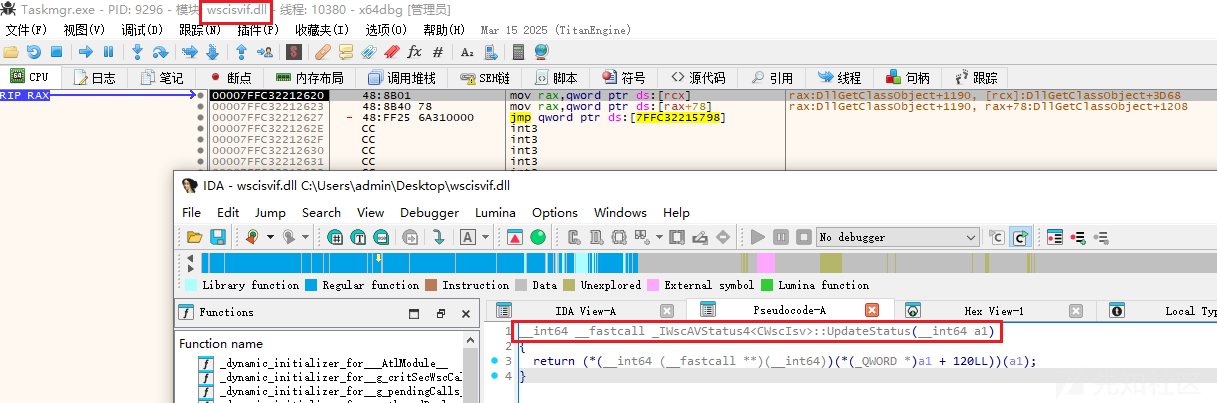The height and width of the screenshot is (403, 1217).
Task: Click x64dbg Patches bandage icon
Action: pos(322,51)
